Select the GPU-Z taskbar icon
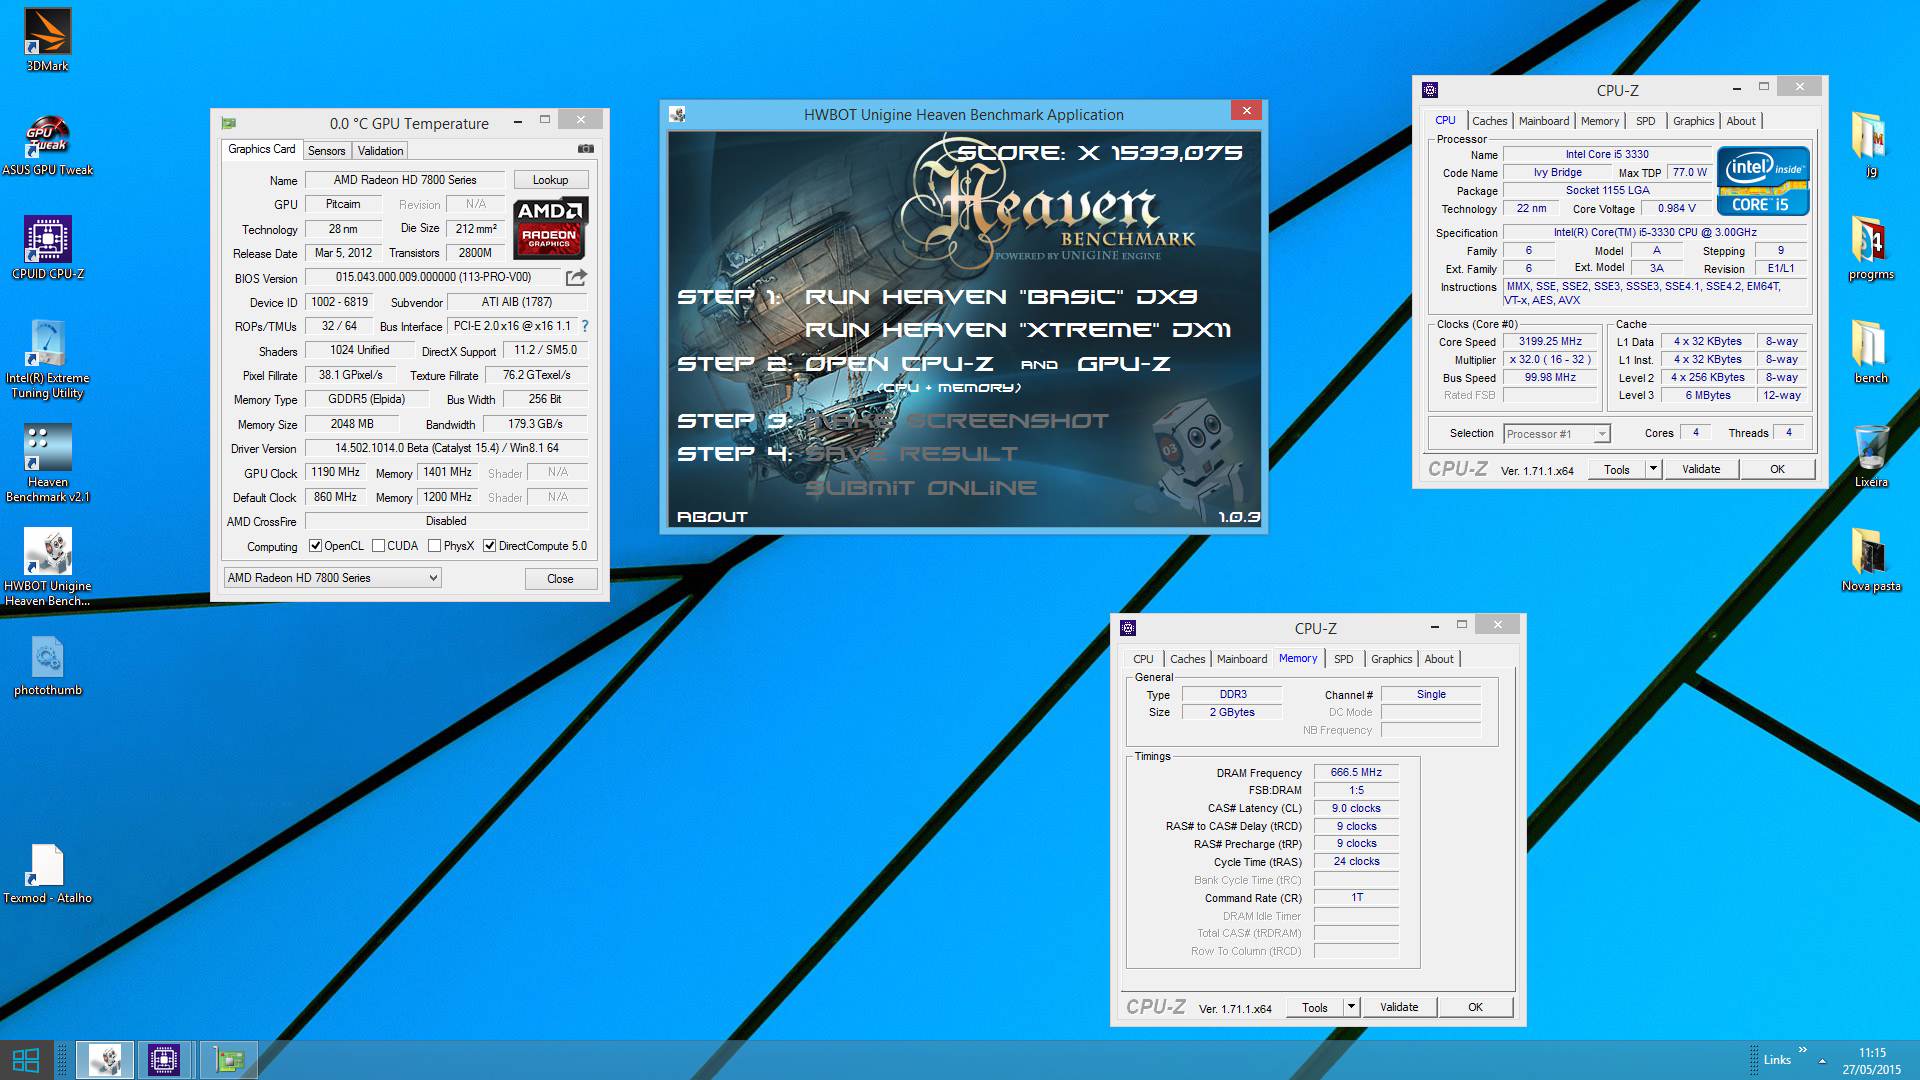 tap(228, 1060)
